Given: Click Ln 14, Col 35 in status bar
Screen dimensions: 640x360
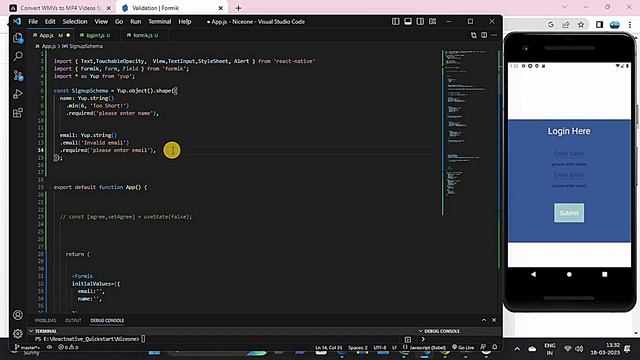Looking at the screenshot, I should pyautogui.click(x=329, y=347).
